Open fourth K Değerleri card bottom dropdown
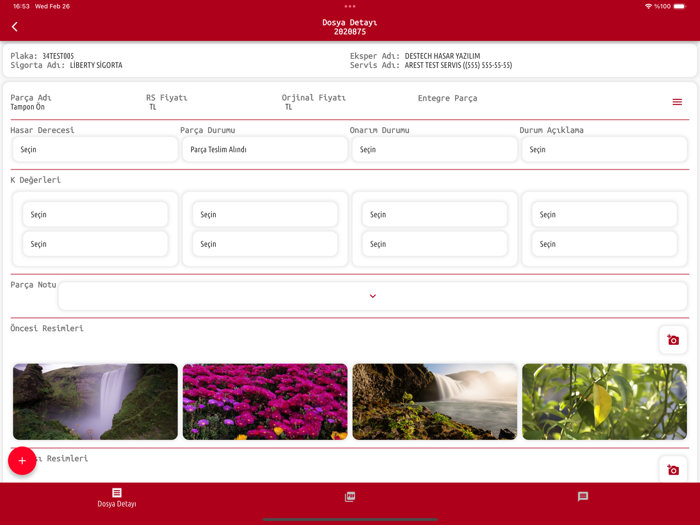The image size is (700, 525). (x=604, y=244)
